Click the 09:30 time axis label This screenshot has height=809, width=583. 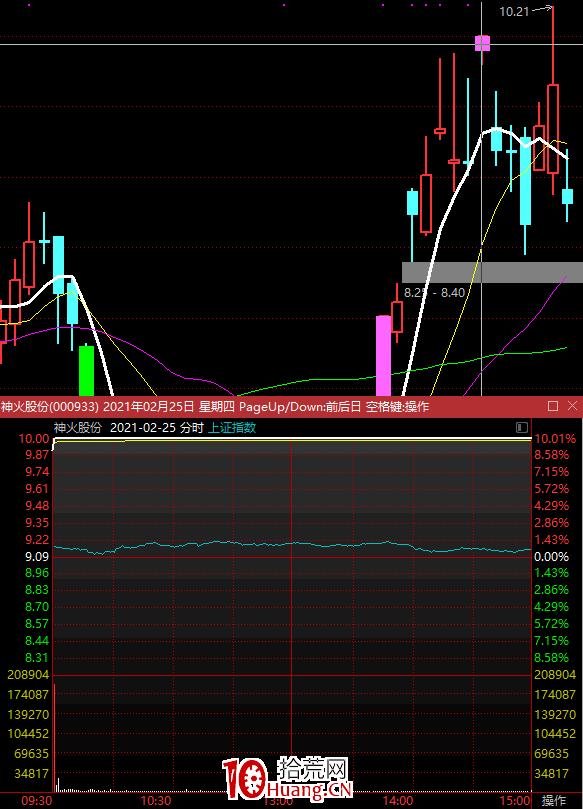(37, 801)
